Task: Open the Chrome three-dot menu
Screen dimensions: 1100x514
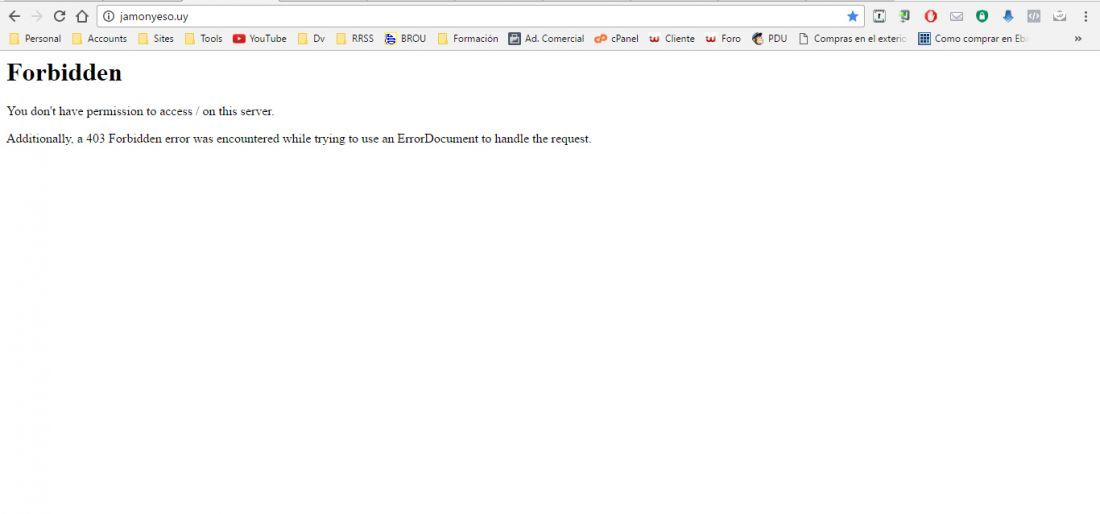Action: pyautogui.click(x=1085, y=16)
